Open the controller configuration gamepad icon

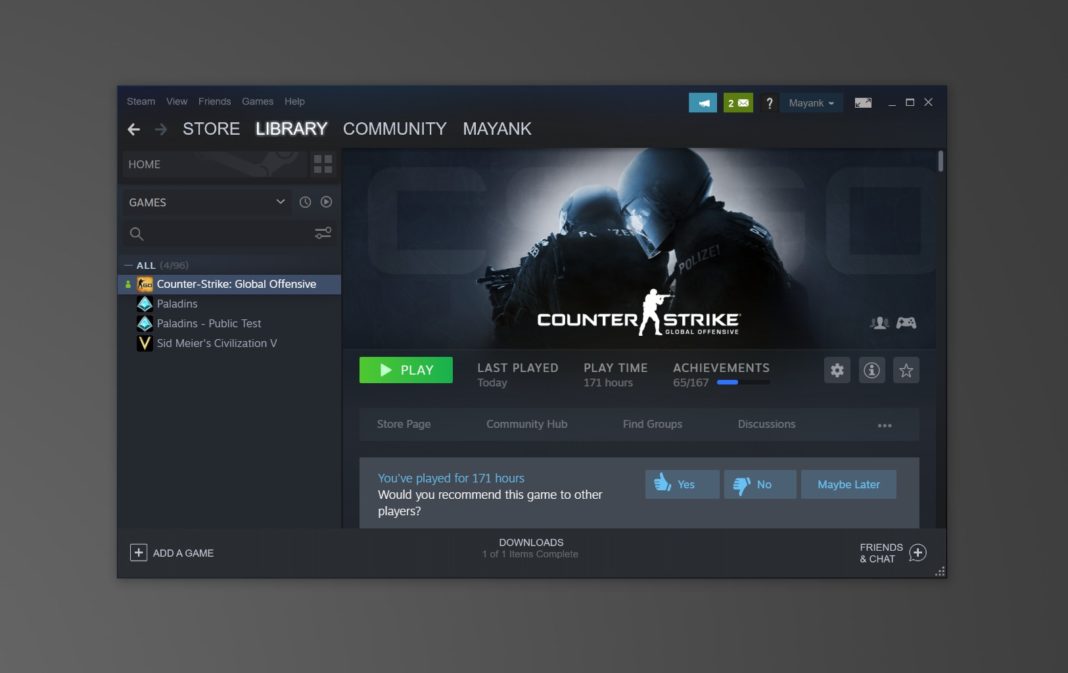click(908, 322)
